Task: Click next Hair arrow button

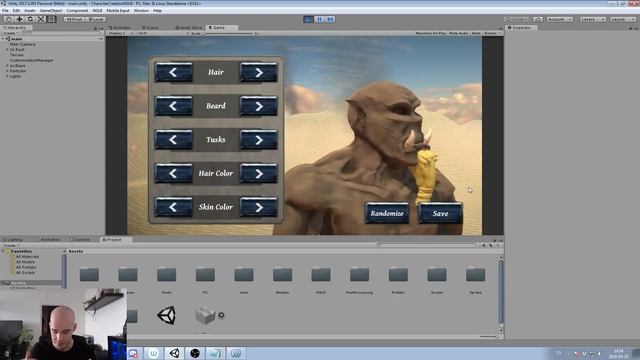Action: [259, 72]
